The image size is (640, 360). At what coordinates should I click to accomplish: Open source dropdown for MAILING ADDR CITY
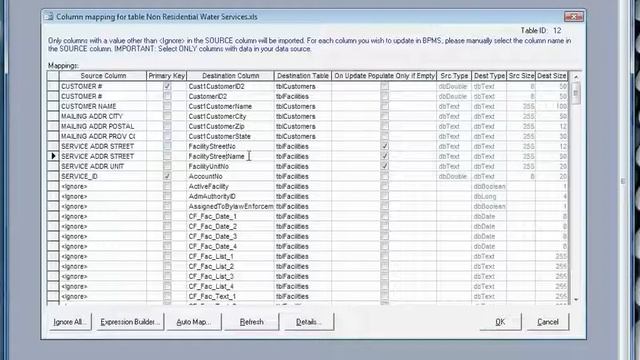pyautogui.click(x=103, y=116)
